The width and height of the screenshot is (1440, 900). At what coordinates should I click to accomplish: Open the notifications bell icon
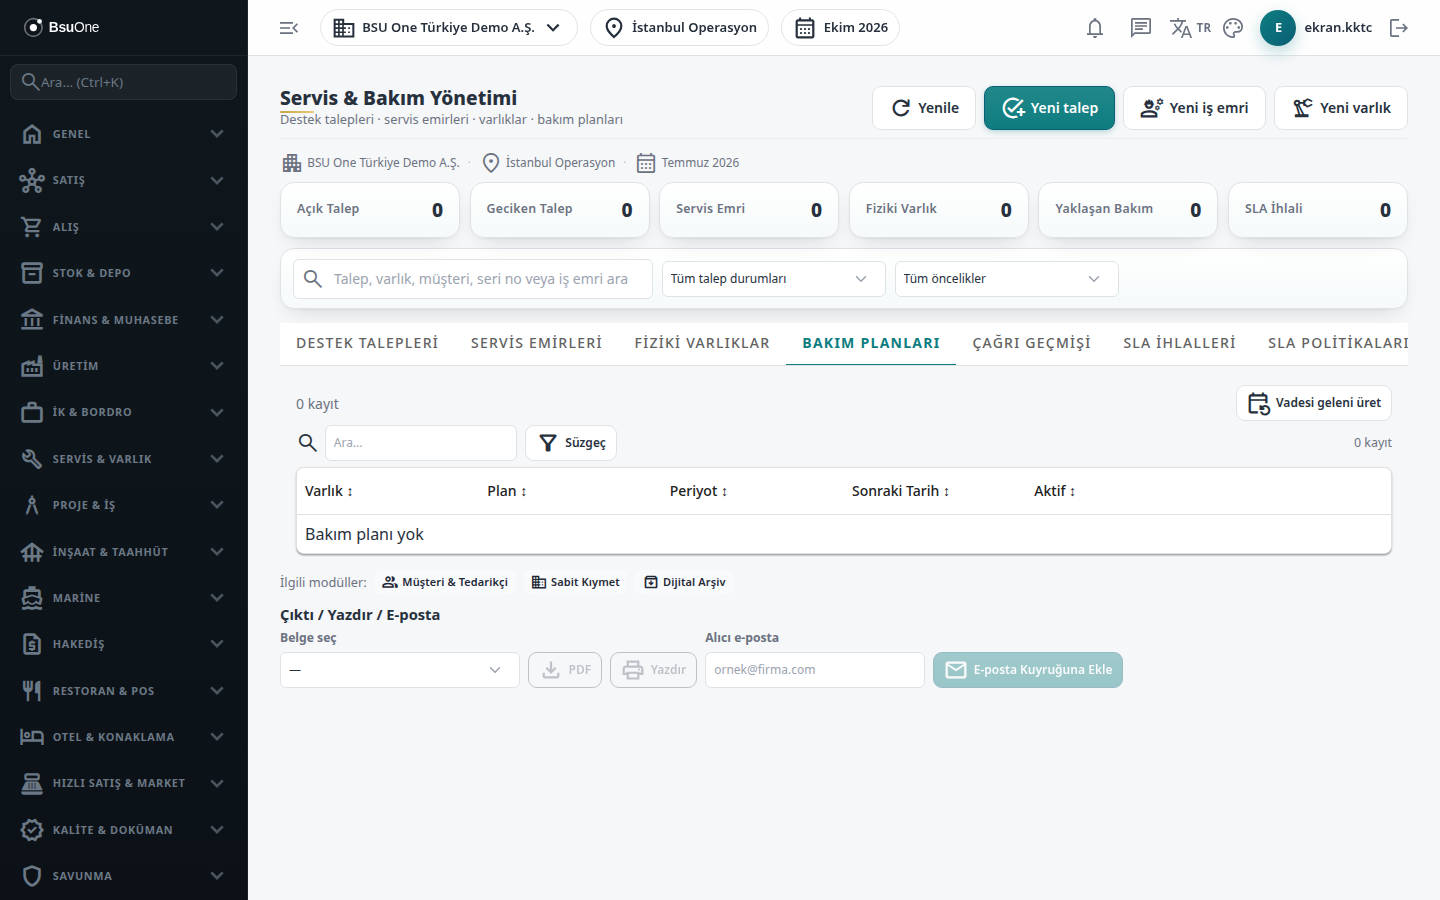point(1095,28)
